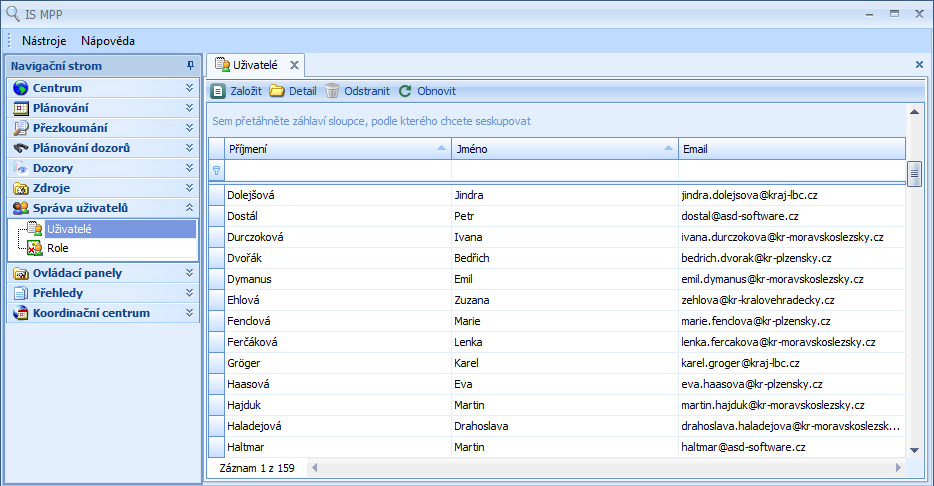Click the Uživatelé tab icon

click(x=222, y=64)
